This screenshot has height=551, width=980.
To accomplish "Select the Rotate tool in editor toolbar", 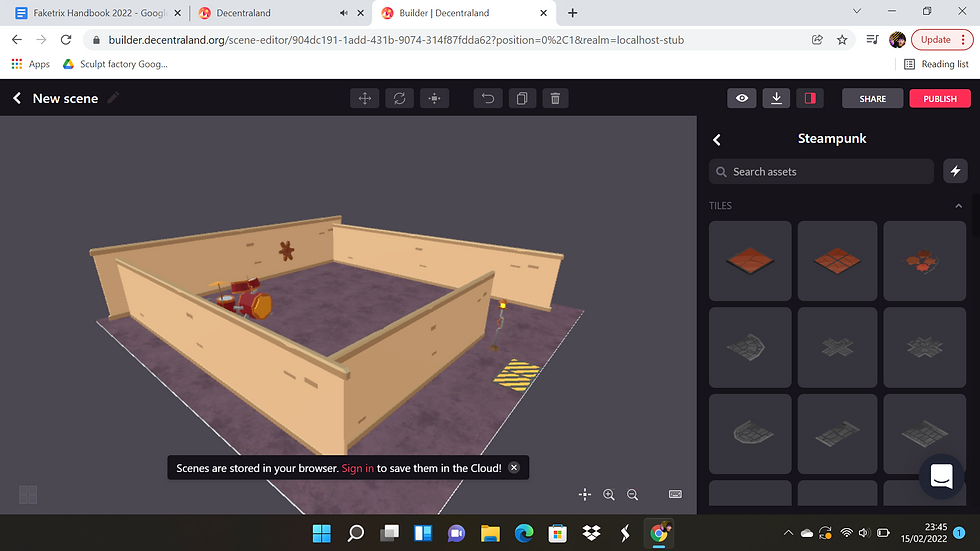I will tap(399, 98).
